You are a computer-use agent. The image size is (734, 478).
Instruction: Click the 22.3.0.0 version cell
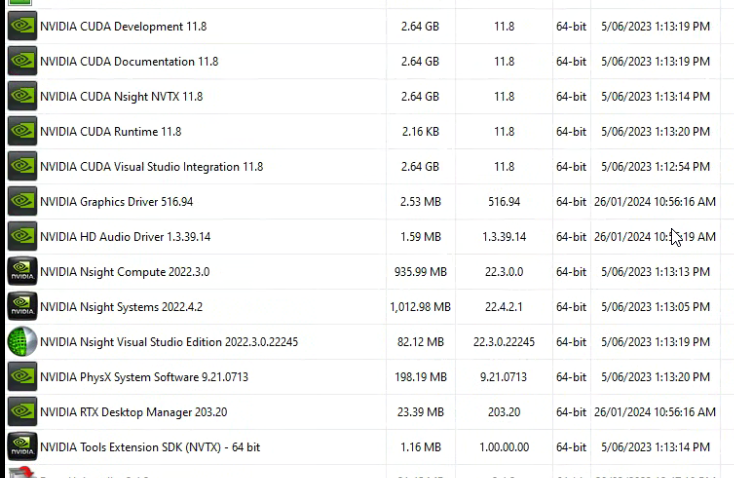click(504, 272)
